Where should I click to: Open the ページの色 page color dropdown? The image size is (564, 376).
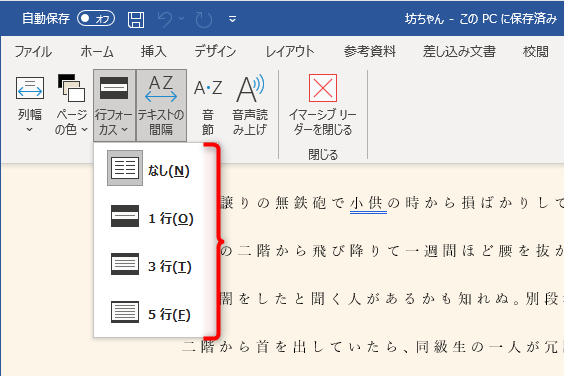tap(71, 104)
